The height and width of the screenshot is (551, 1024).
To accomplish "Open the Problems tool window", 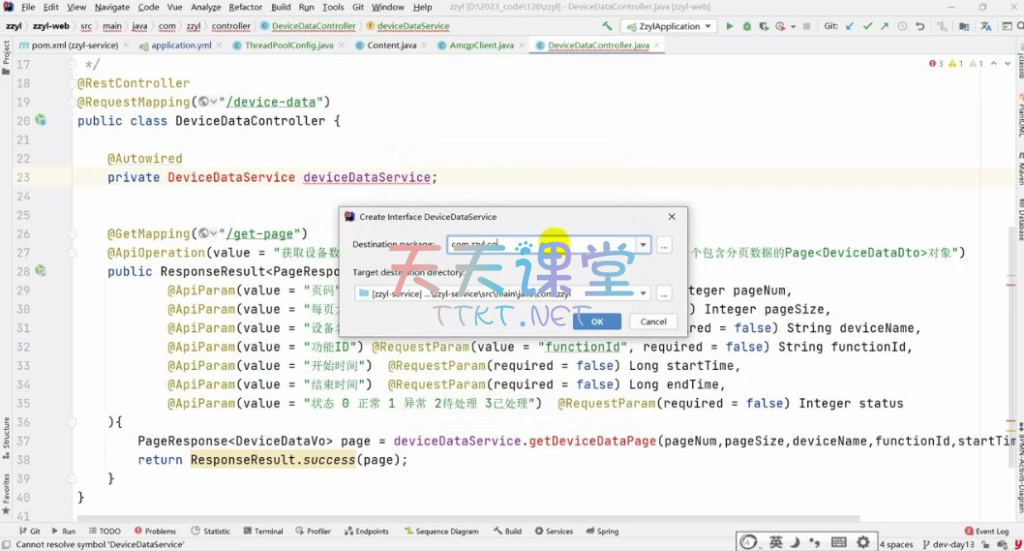I will 155,531.
